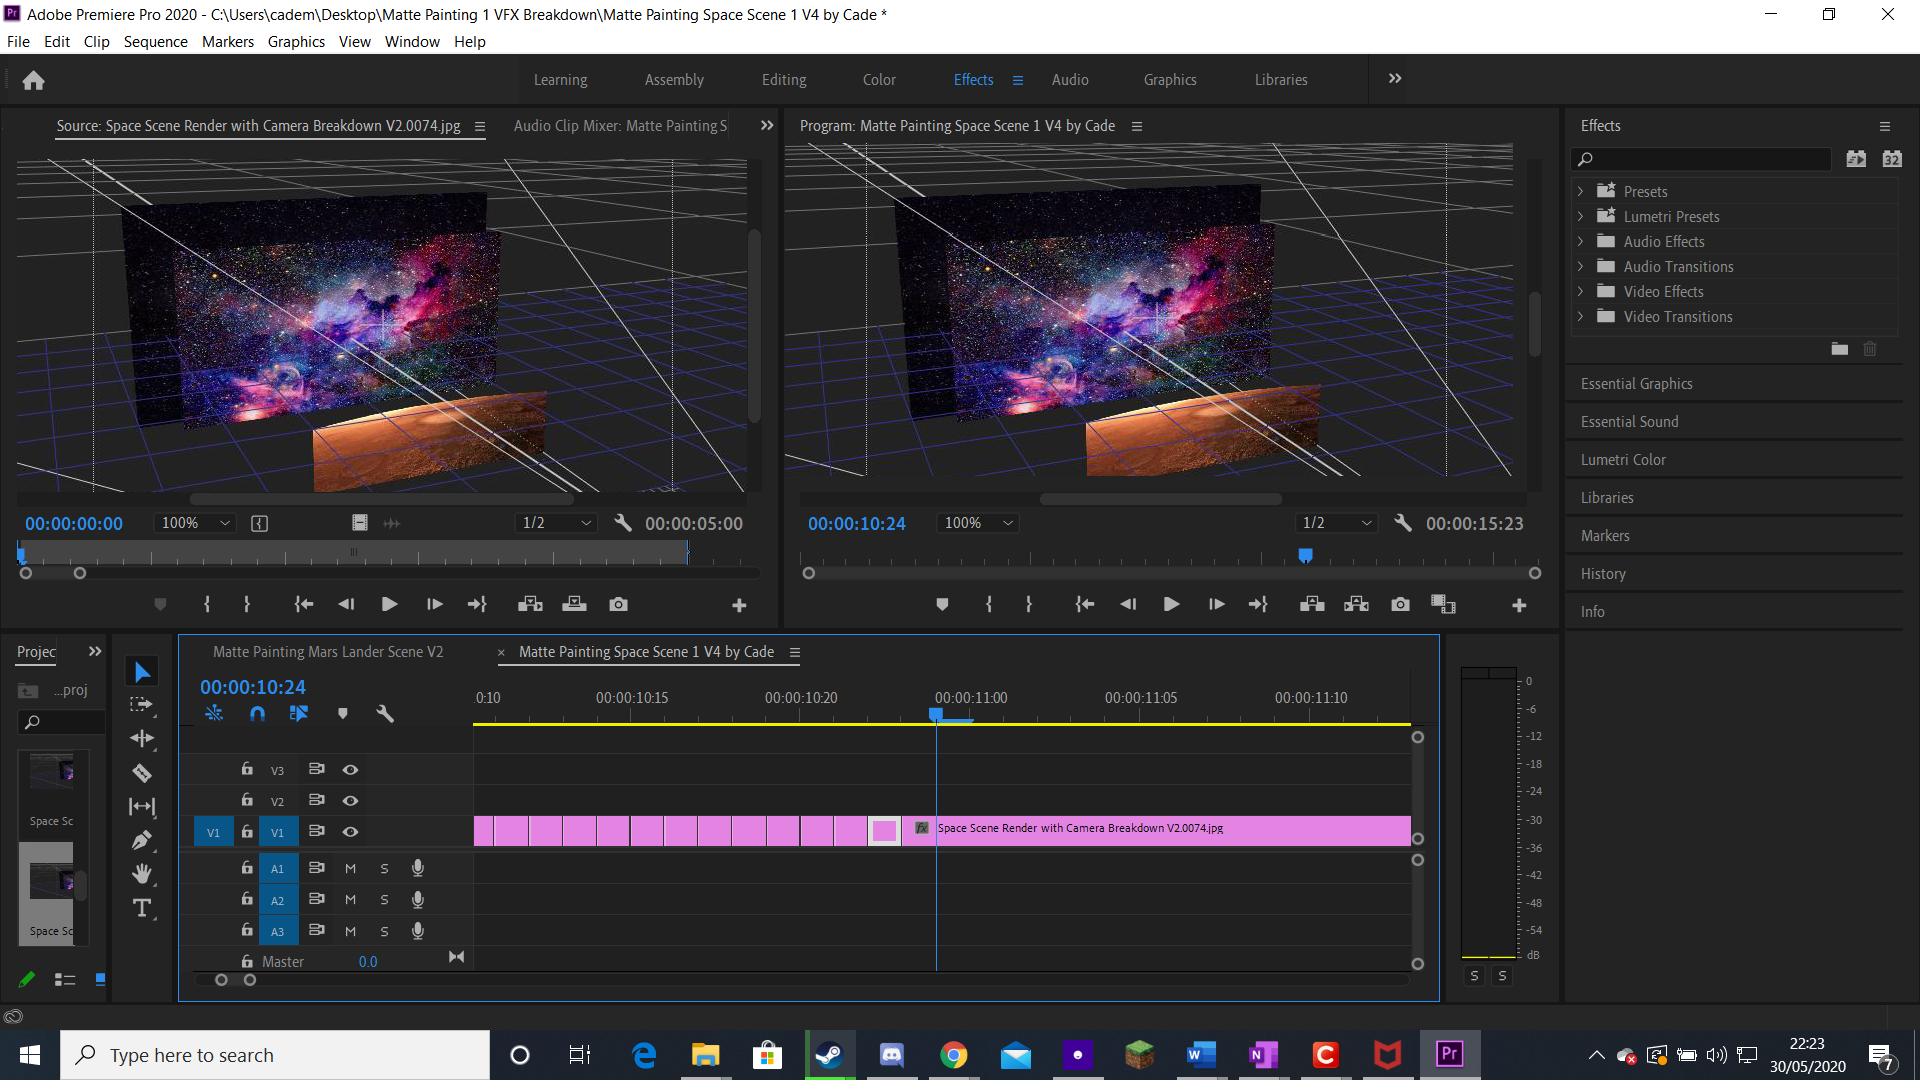Expand the Video Transitions folder

(x=1580, y=316)
